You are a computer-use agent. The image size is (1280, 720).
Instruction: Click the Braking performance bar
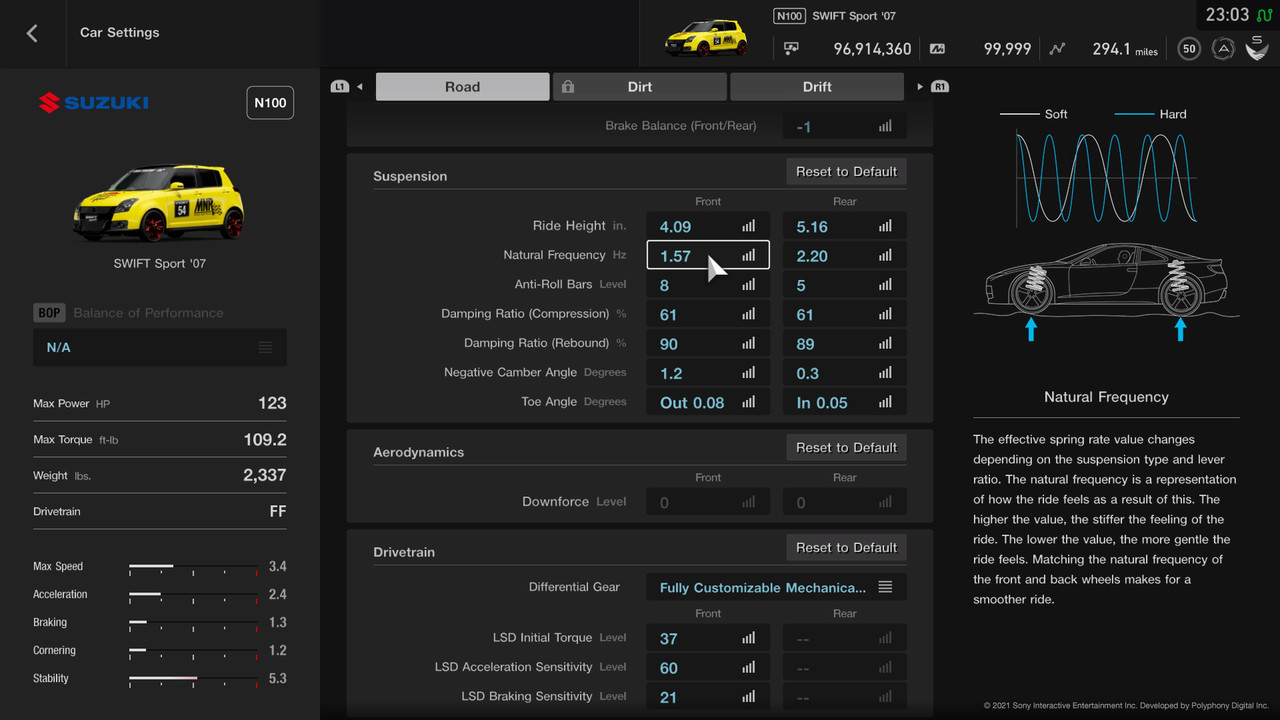[x=193, y=623]
